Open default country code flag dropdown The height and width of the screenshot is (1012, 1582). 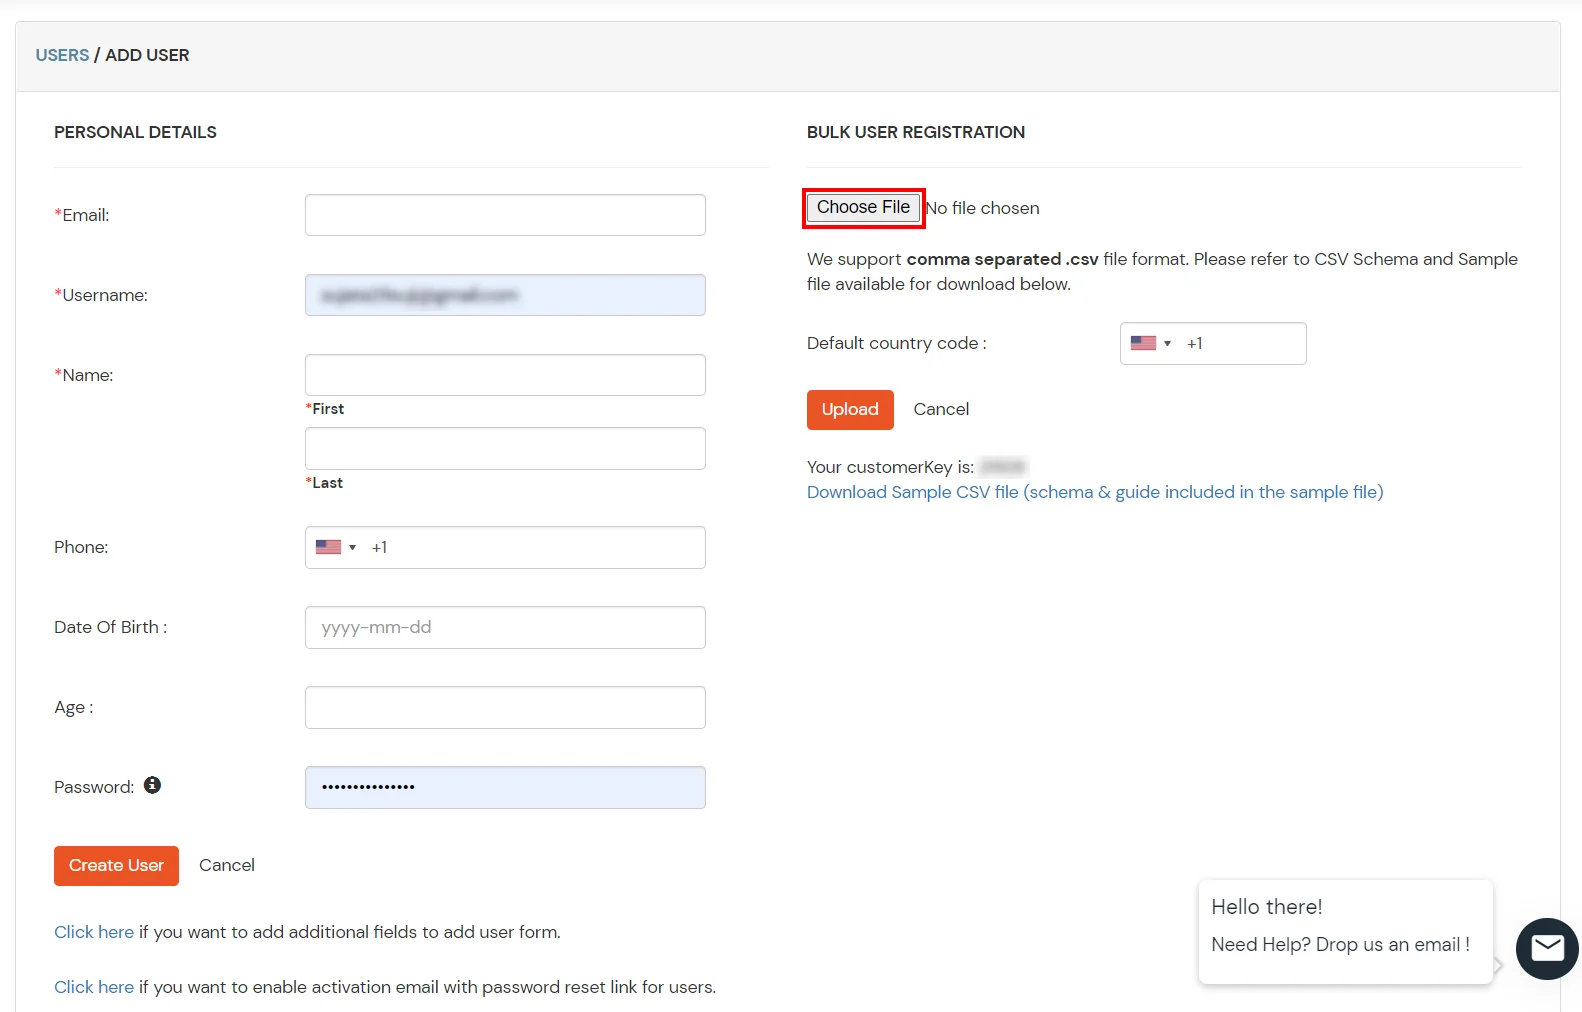tap(1151, 343)
